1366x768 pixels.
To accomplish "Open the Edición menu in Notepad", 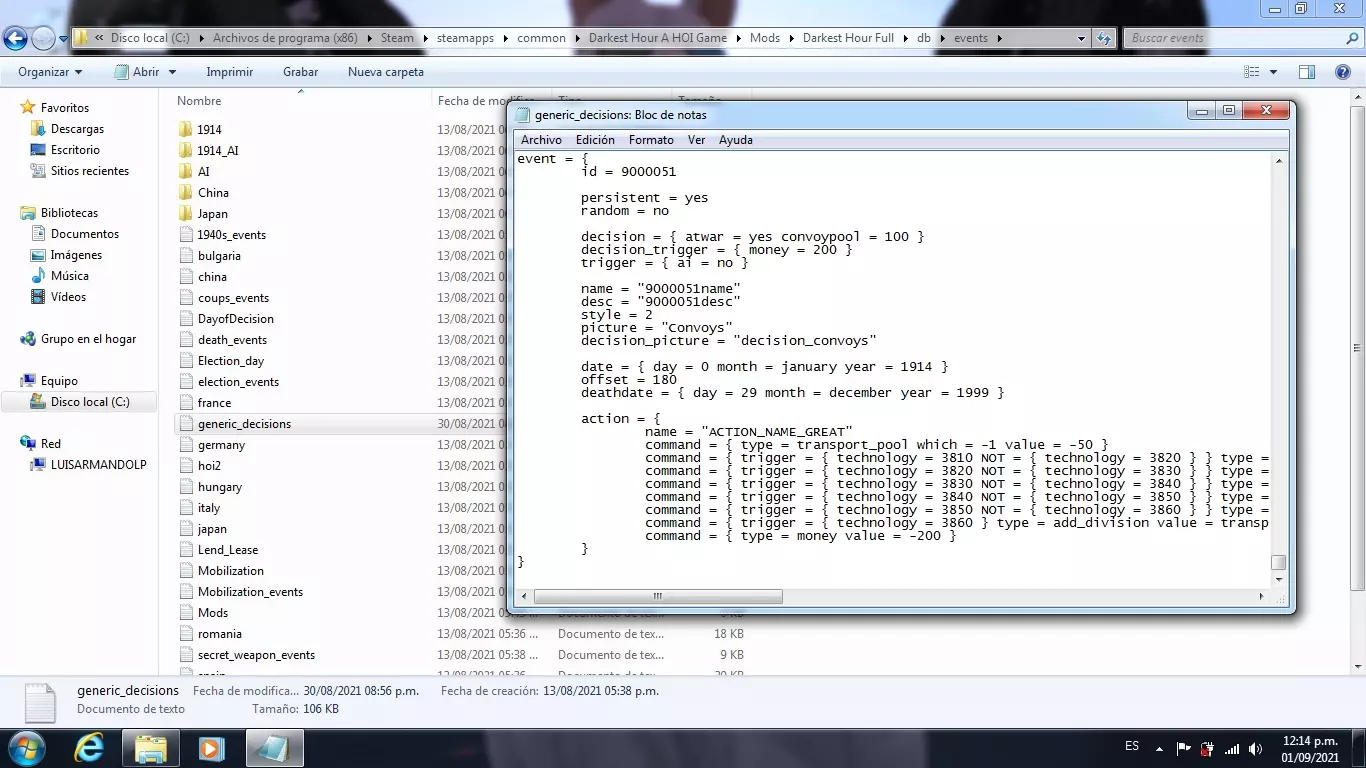I will 595,140.
